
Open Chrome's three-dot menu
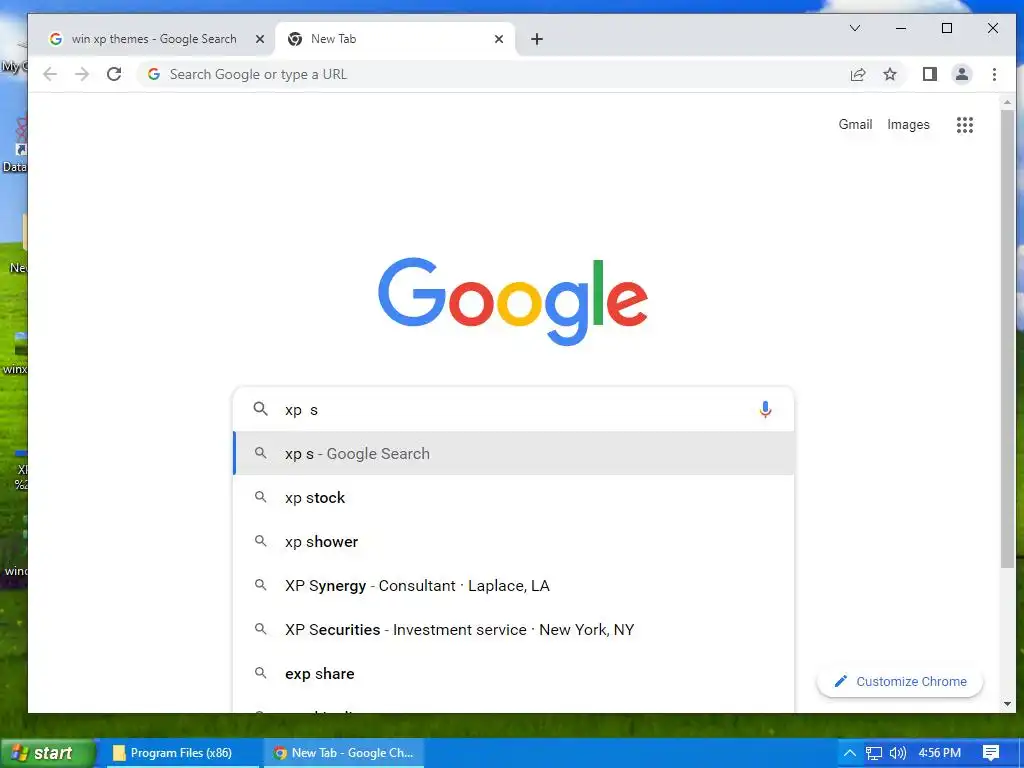click(994, 74)
